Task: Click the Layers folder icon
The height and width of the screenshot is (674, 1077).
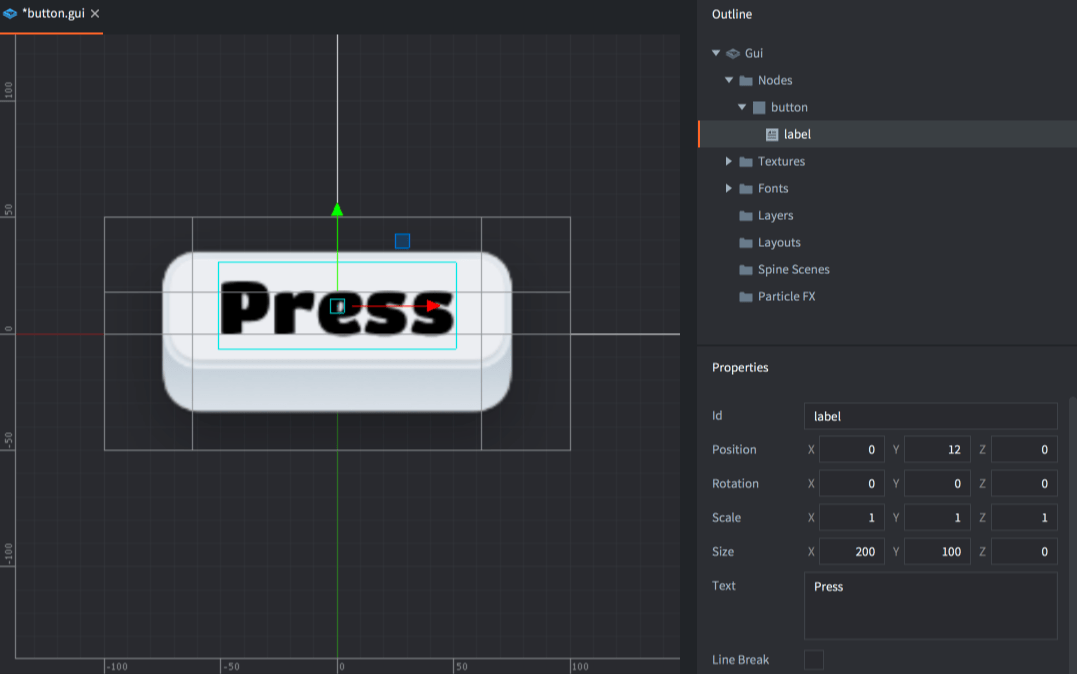Action: point(746,215)
